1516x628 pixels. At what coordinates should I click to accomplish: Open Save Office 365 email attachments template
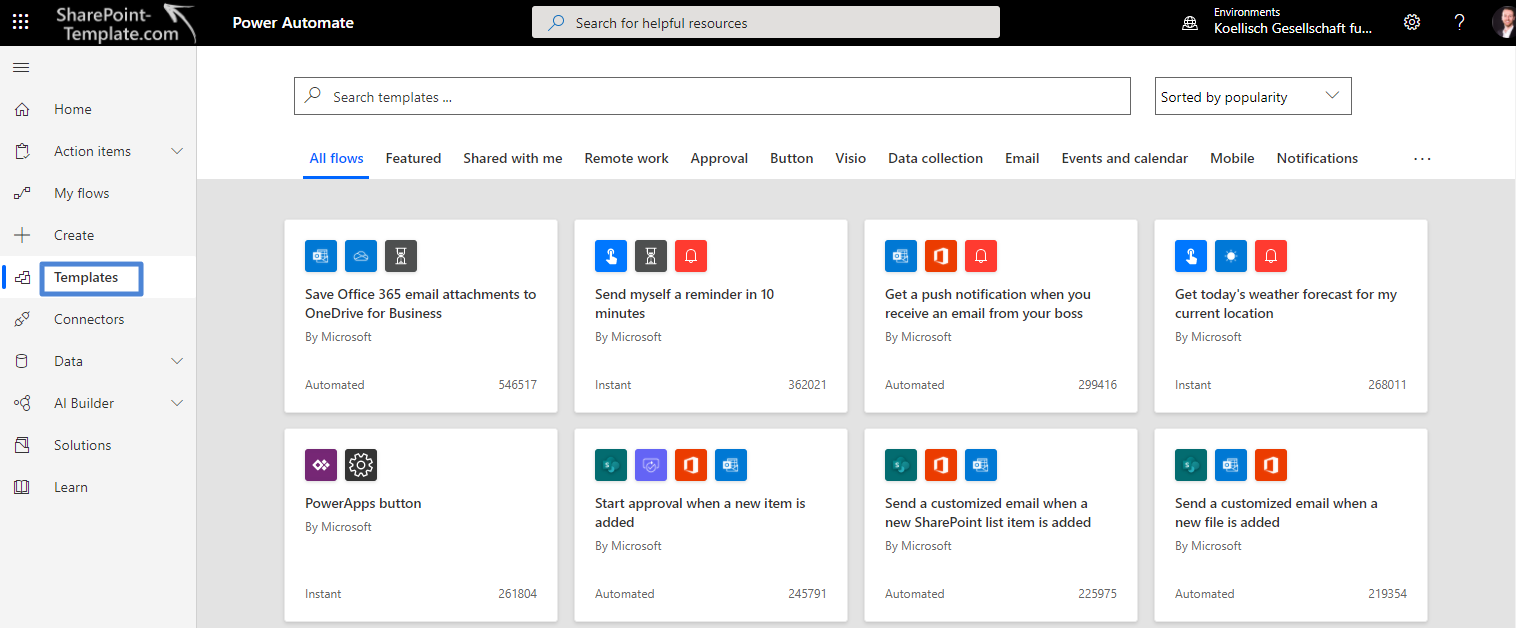click(x=421, y=304)
